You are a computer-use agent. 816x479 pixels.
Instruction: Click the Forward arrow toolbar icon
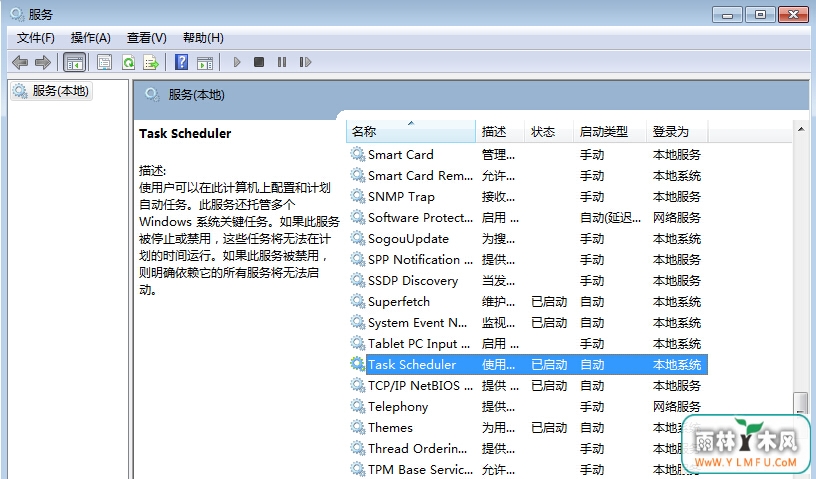(x=43, y=62)
